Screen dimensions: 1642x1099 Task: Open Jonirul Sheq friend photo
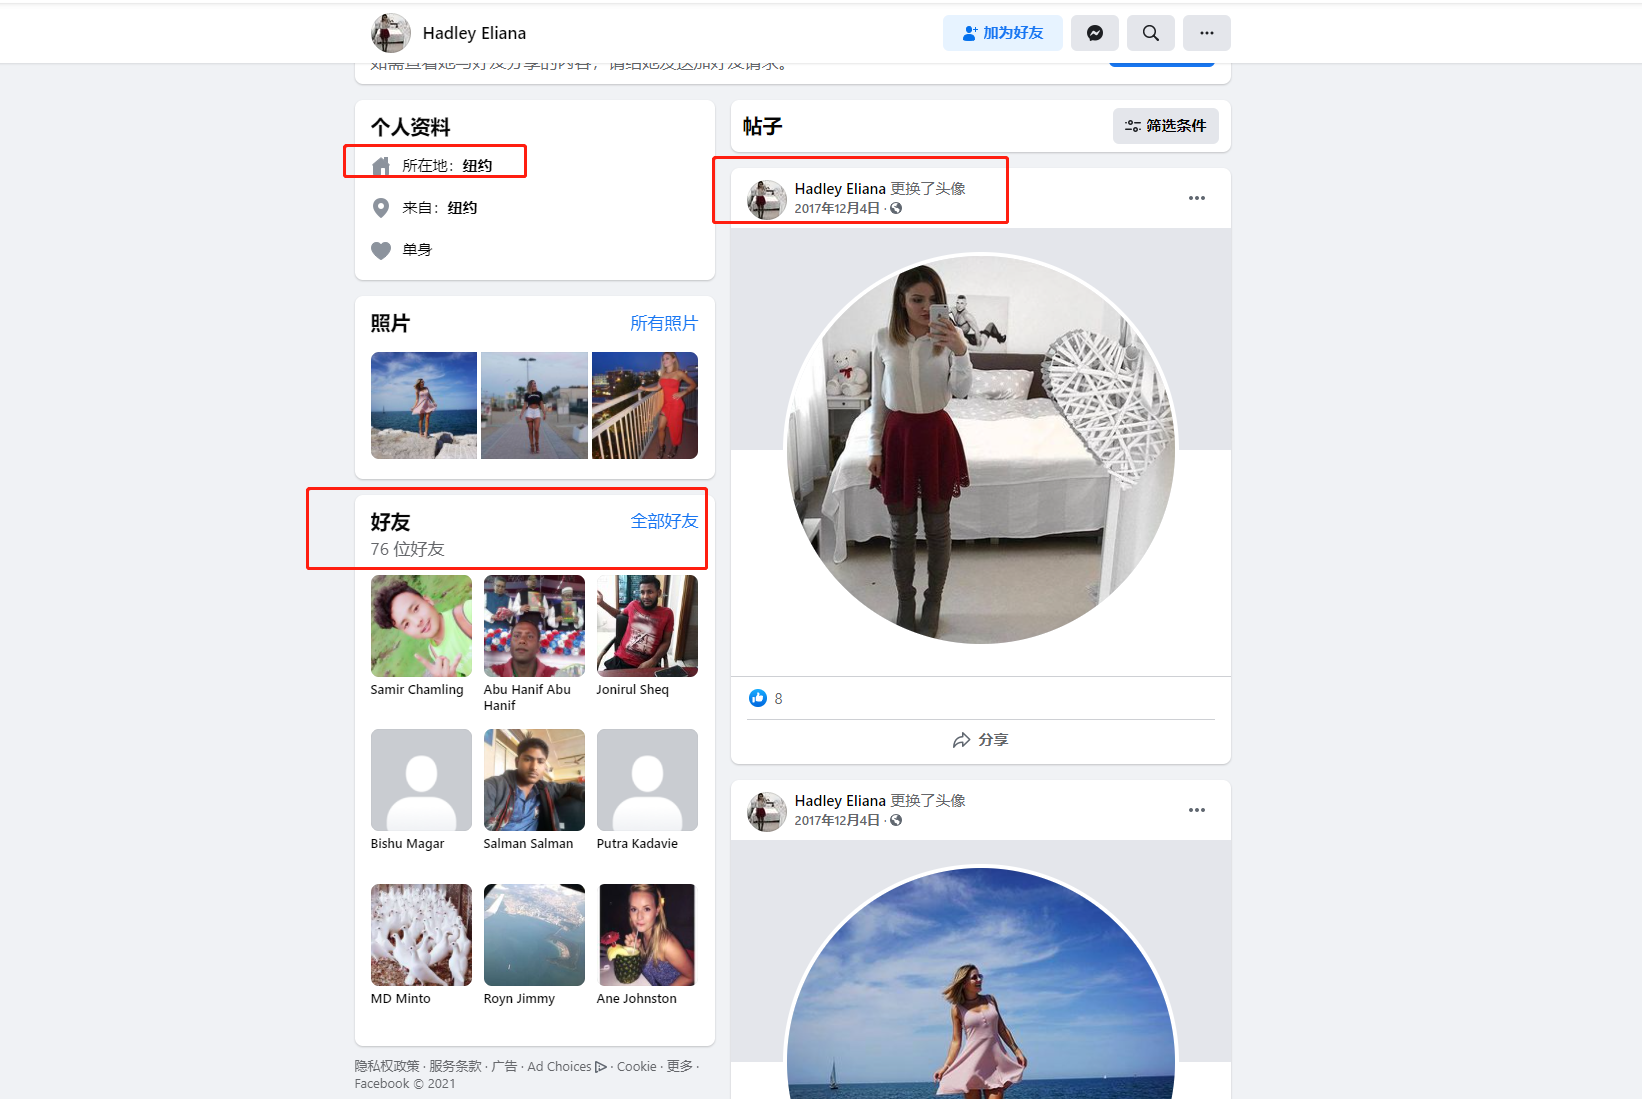(647, 626)
